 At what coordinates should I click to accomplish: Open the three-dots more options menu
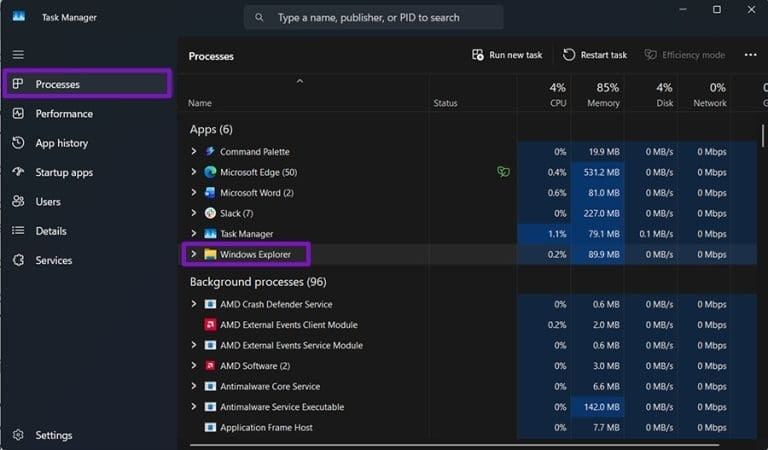click(750, 55)
